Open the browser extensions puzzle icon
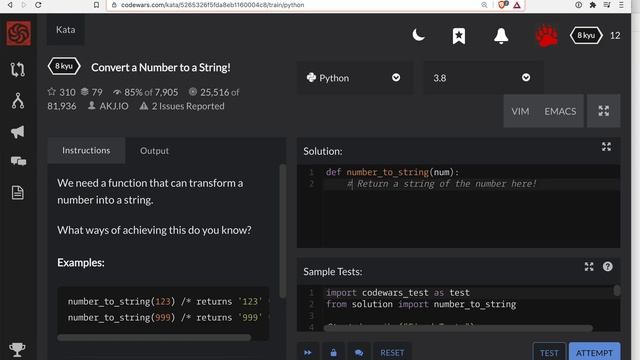This screenshot has width=640, height=360. (593, 5)
